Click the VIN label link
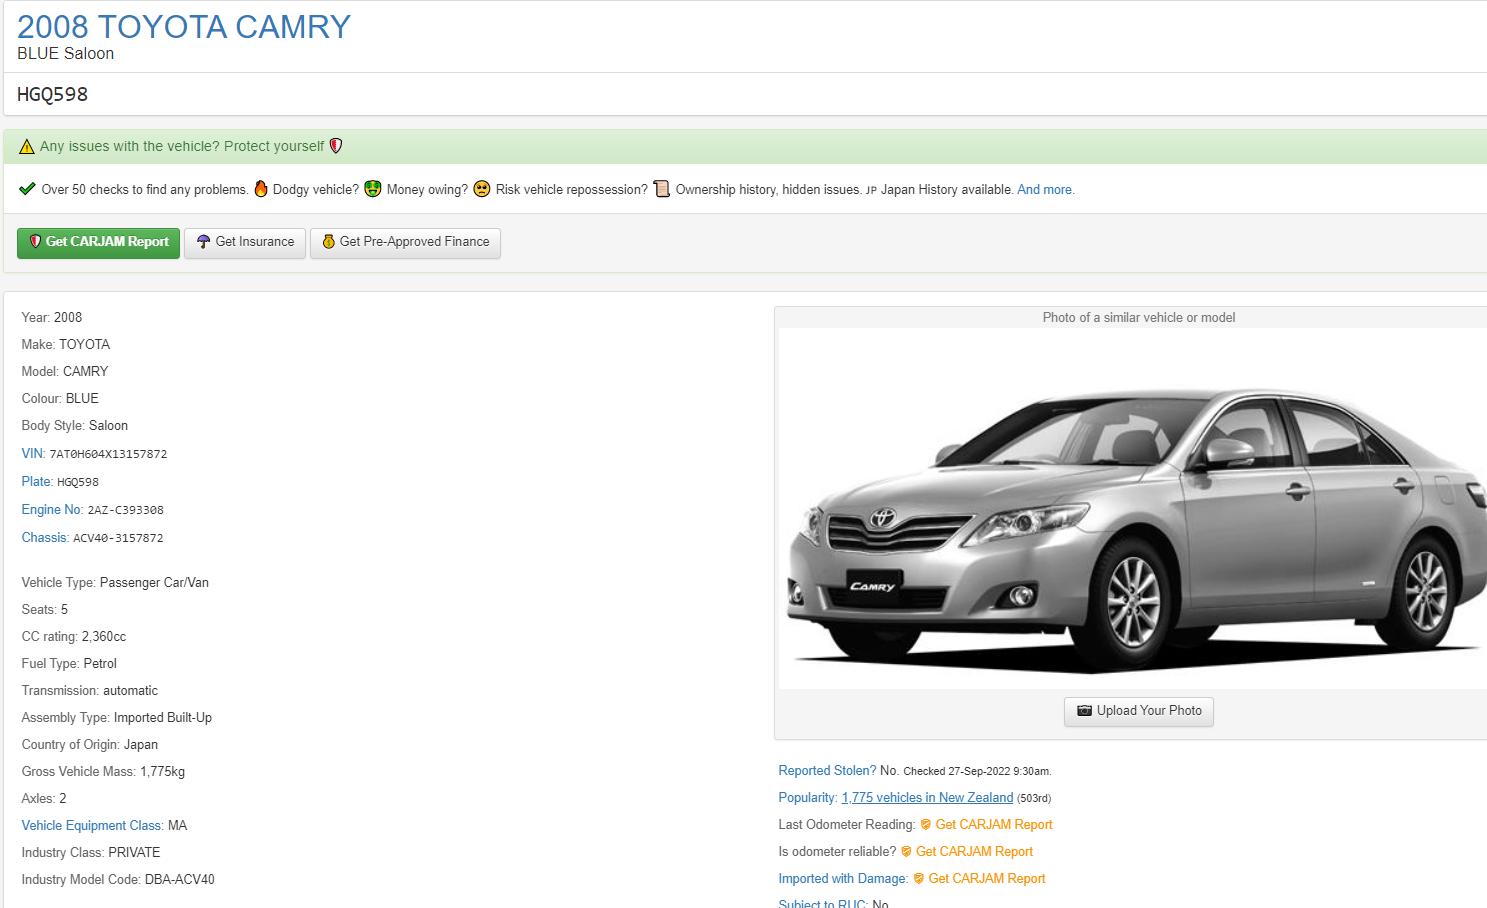Viewport: 1487px width, 908px height. 33,454
